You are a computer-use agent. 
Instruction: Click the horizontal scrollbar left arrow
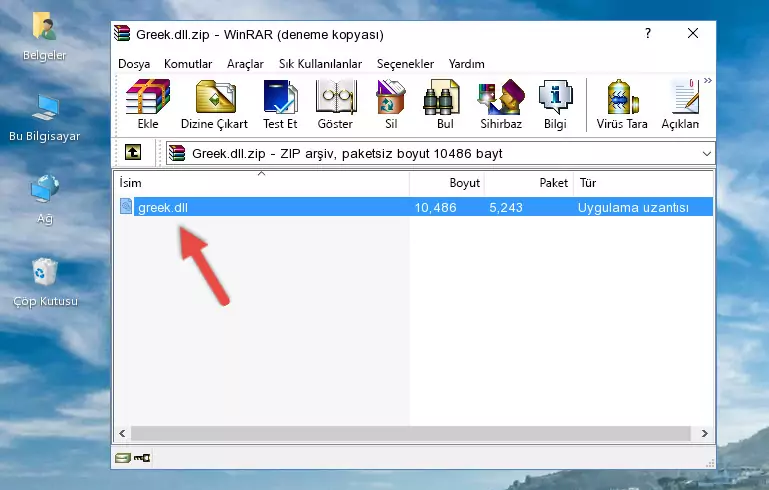click(122, 434)
